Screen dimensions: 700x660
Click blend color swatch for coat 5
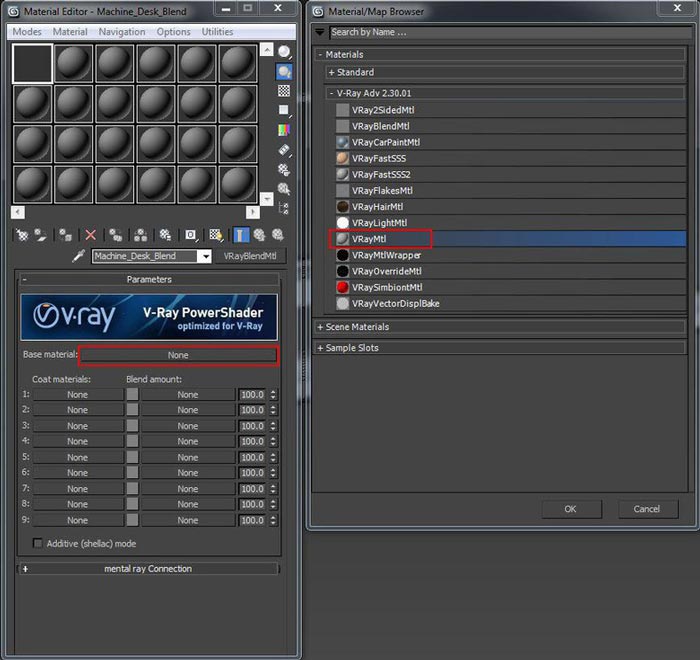point(132,457)
